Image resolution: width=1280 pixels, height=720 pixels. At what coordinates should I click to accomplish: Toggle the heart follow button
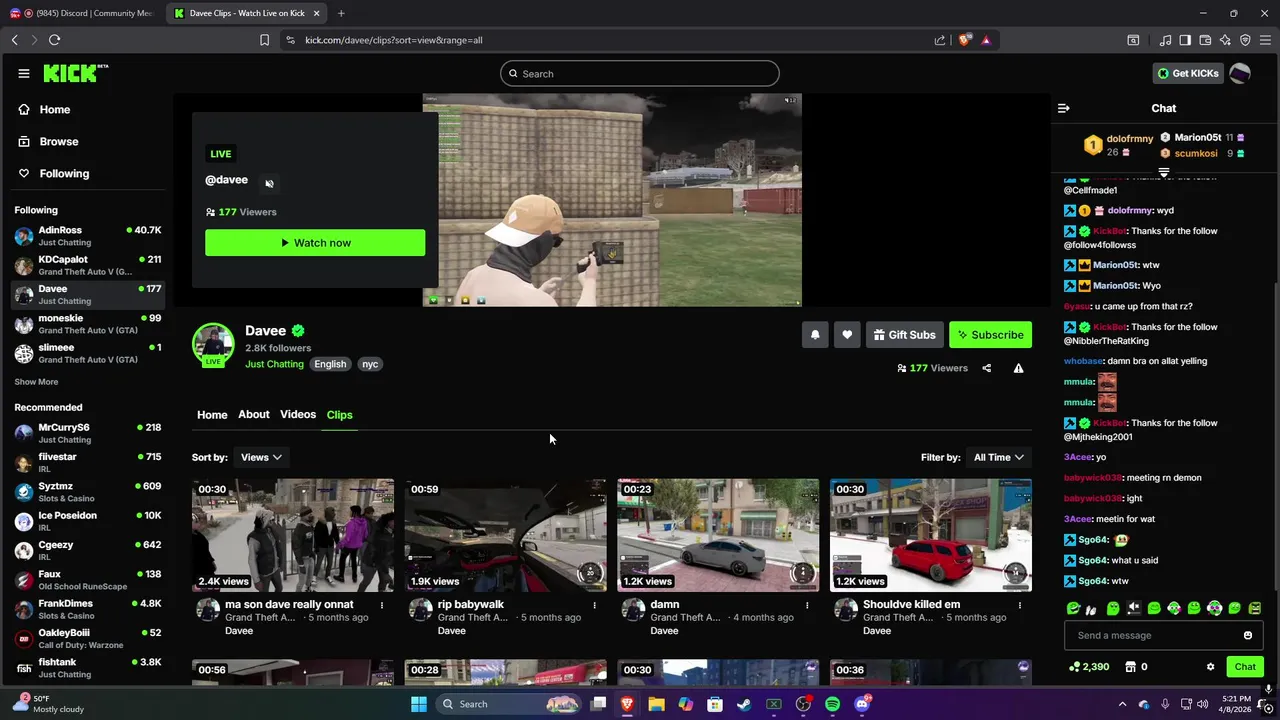point(847,335)
